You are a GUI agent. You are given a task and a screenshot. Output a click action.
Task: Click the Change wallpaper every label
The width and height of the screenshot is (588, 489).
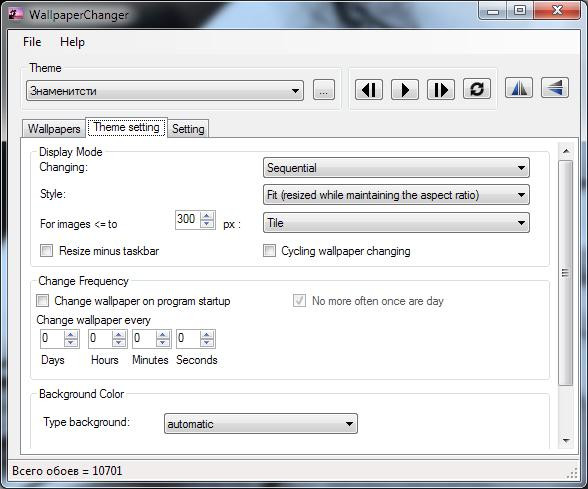coord(93,320)
